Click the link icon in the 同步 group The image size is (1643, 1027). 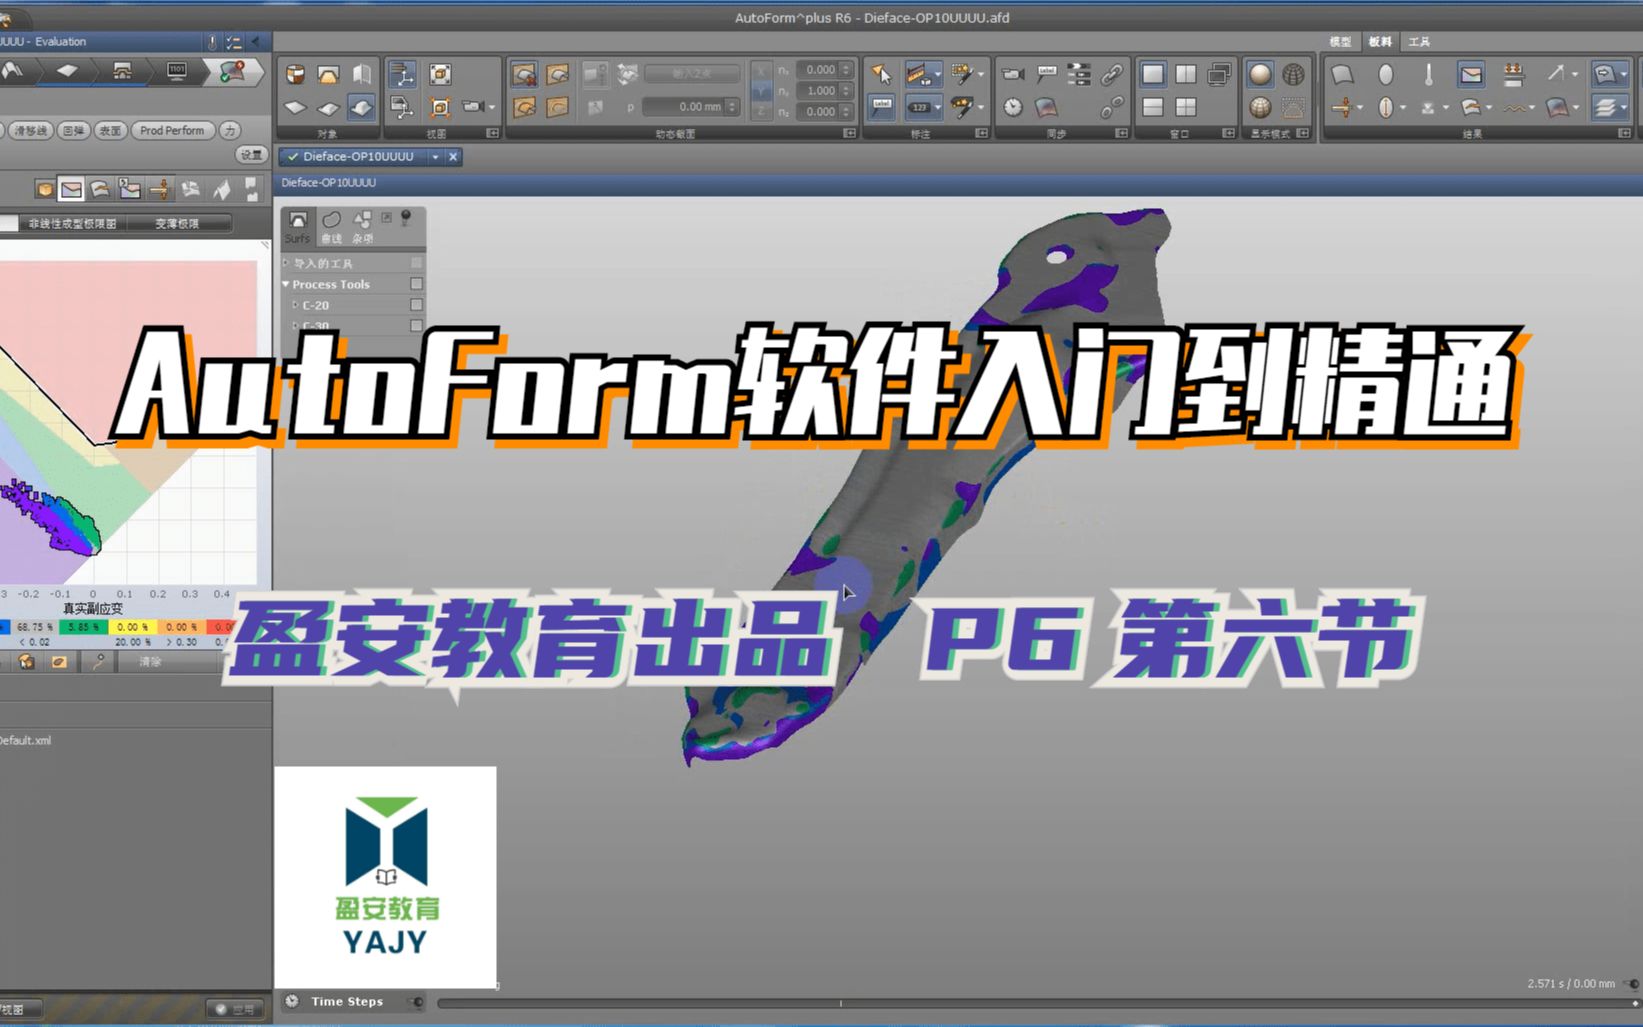(x=1113, y=75)
